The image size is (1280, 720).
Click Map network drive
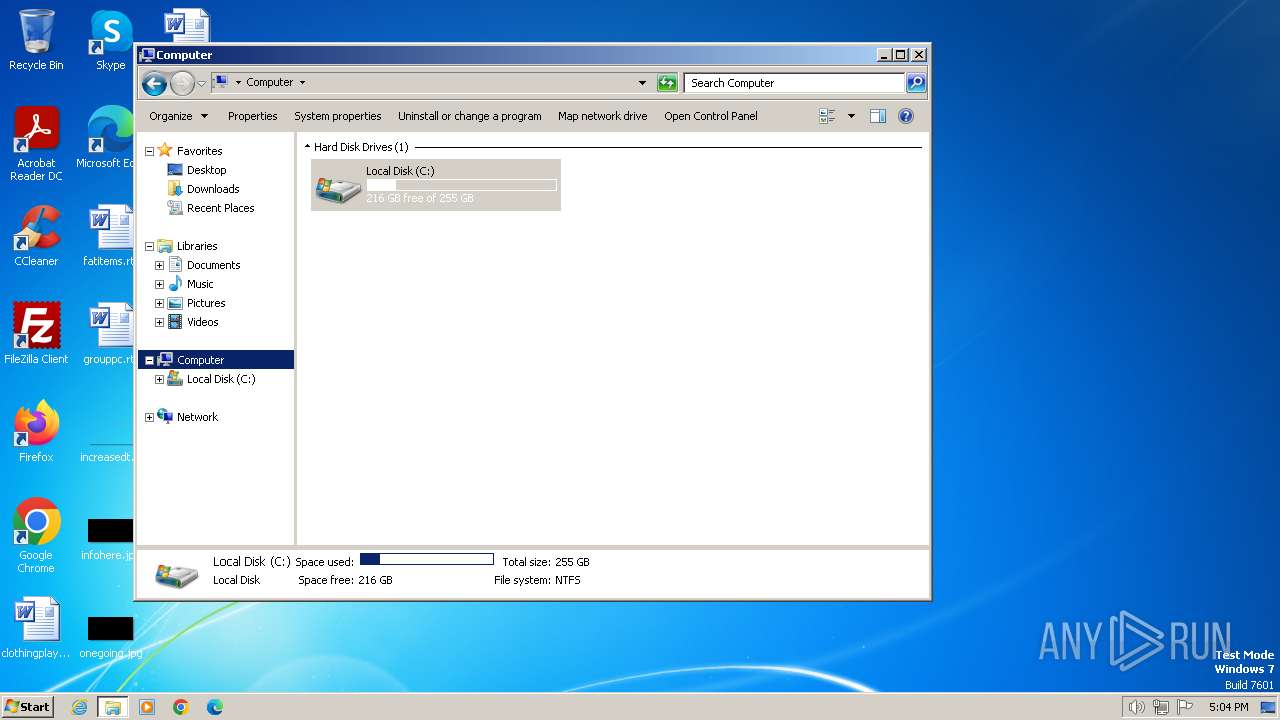tap(602, 116)
